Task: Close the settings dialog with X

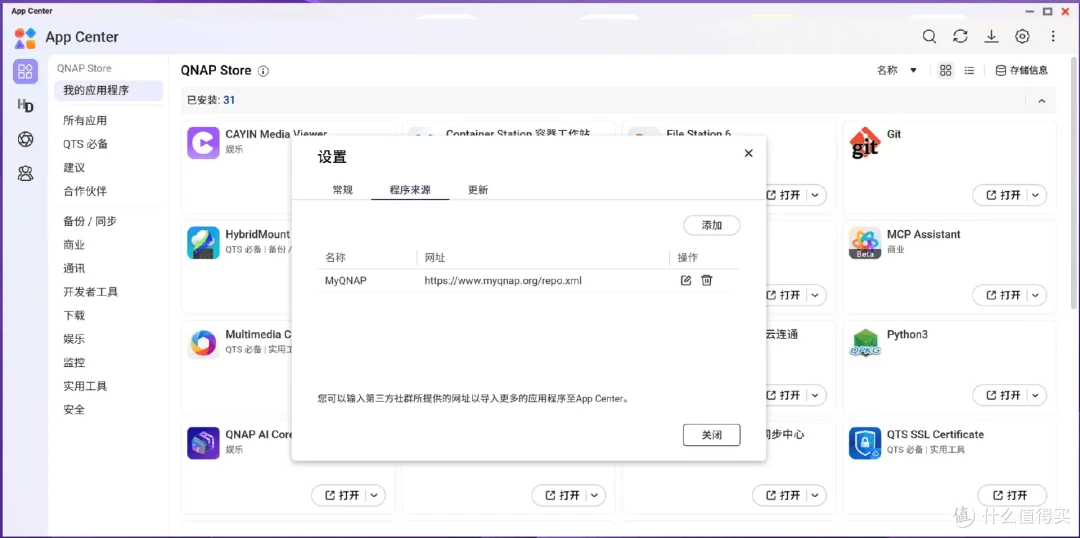Action: coord(749,153)
